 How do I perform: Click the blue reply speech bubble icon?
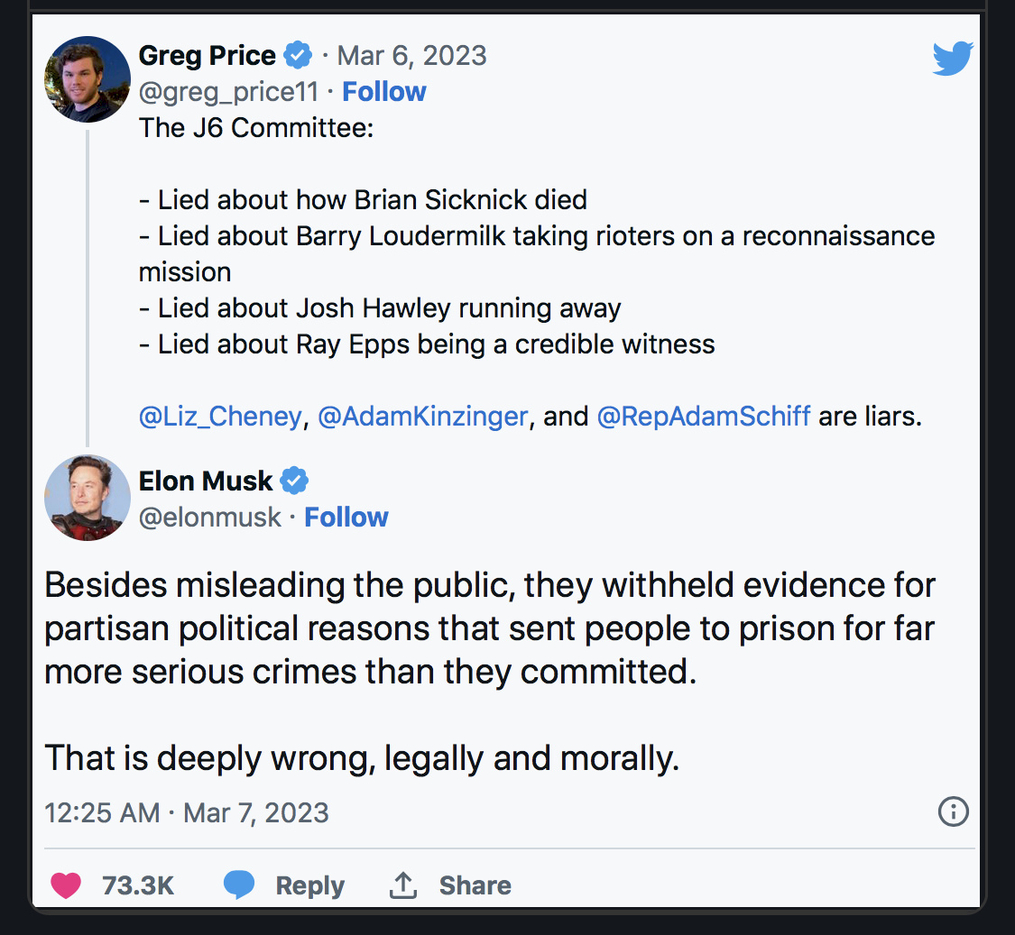[x=238, y=885]
